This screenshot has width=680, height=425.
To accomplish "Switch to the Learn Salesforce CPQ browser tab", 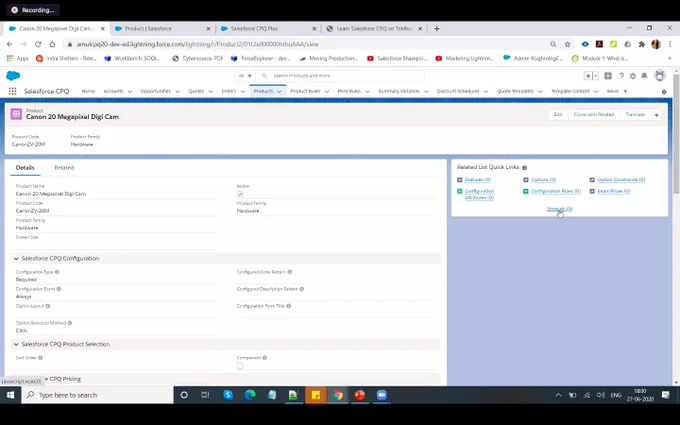I will (374, 29).
